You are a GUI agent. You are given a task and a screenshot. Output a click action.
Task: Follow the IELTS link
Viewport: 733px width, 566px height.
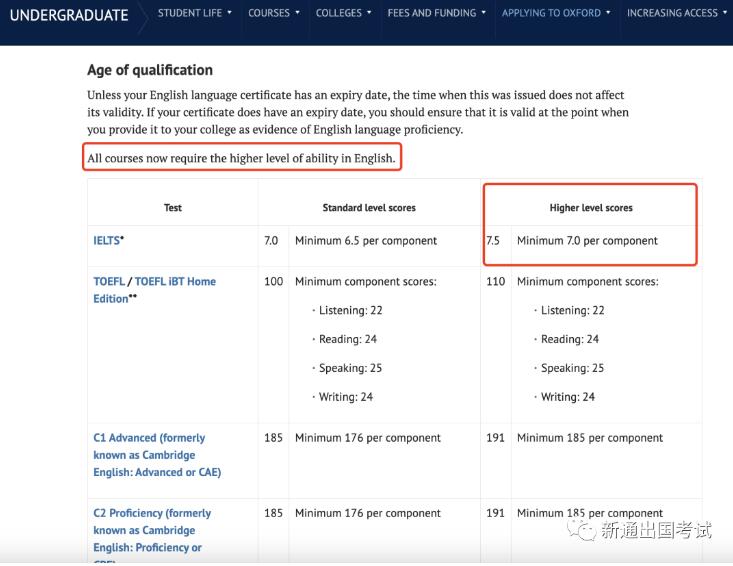(x=107, y=241)
